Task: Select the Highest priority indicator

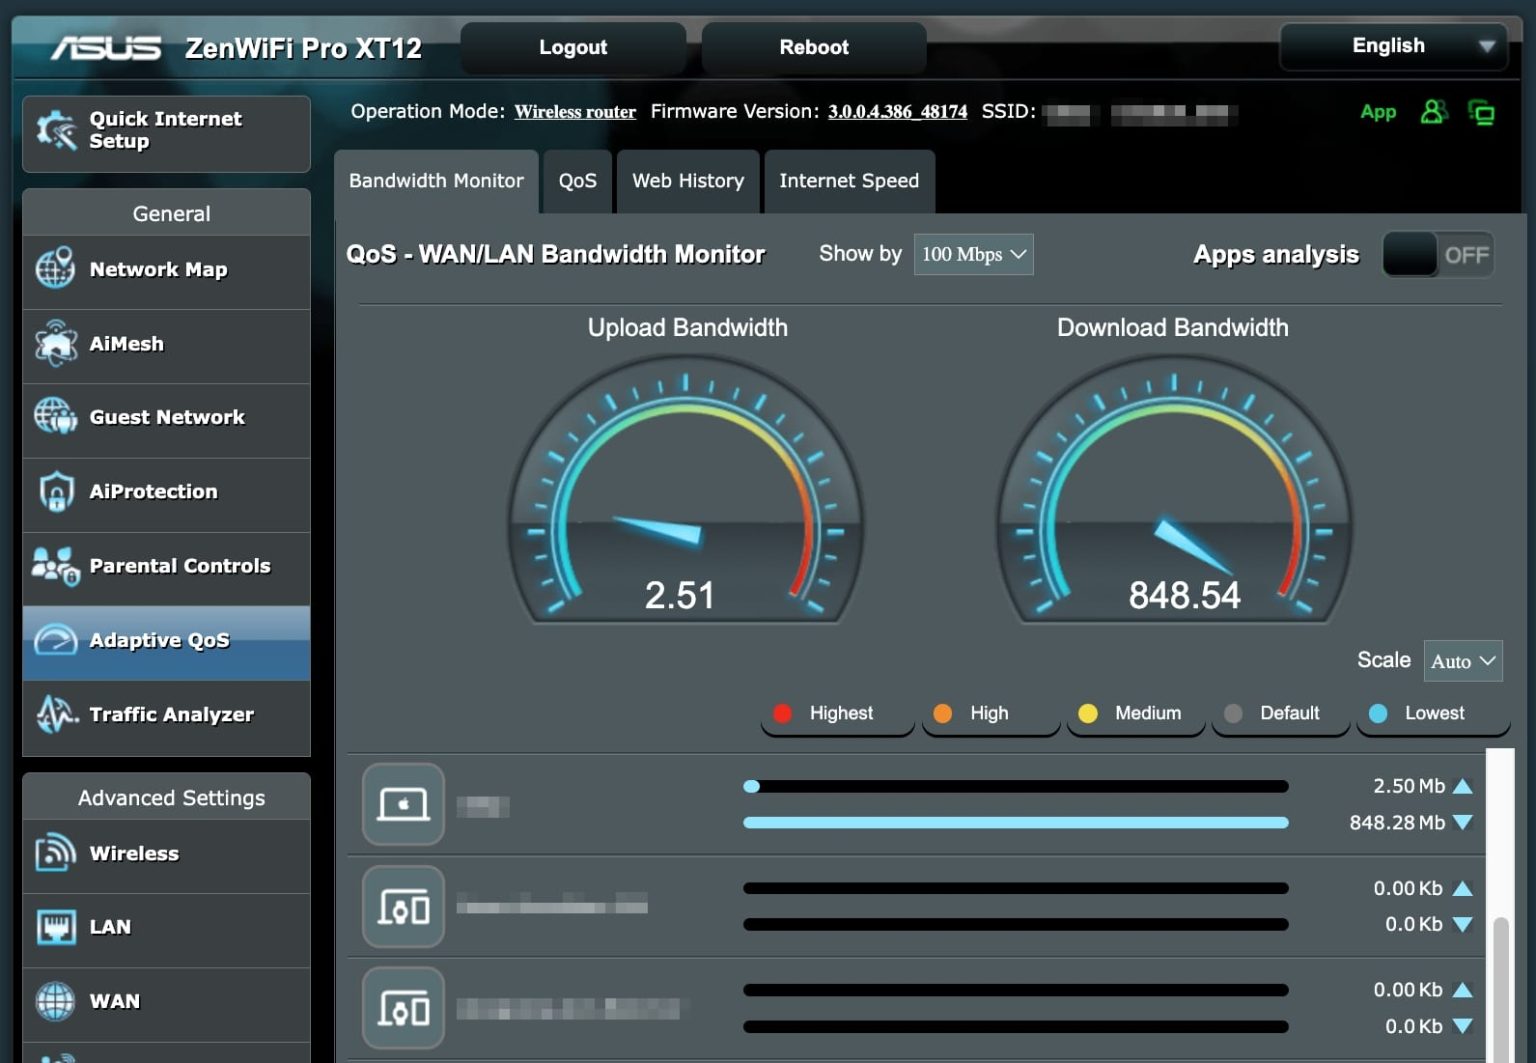Action: 783,713
